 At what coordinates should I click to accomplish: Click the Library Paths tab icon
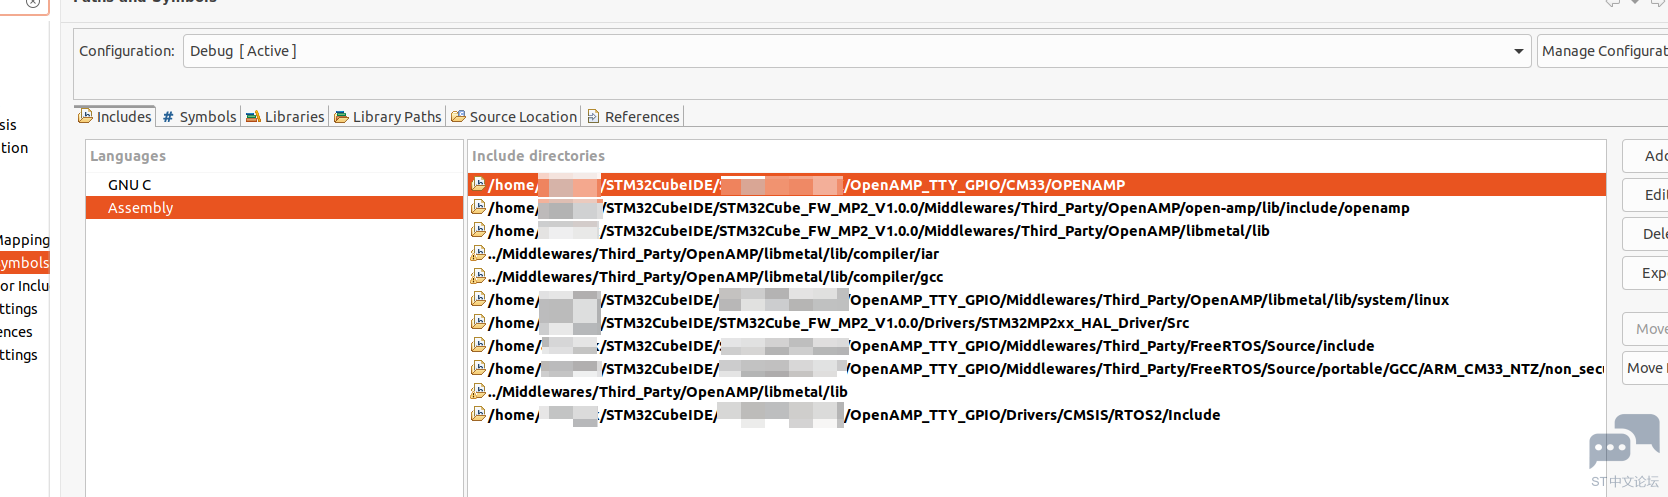pyautogui.click(x=341, y=117)
